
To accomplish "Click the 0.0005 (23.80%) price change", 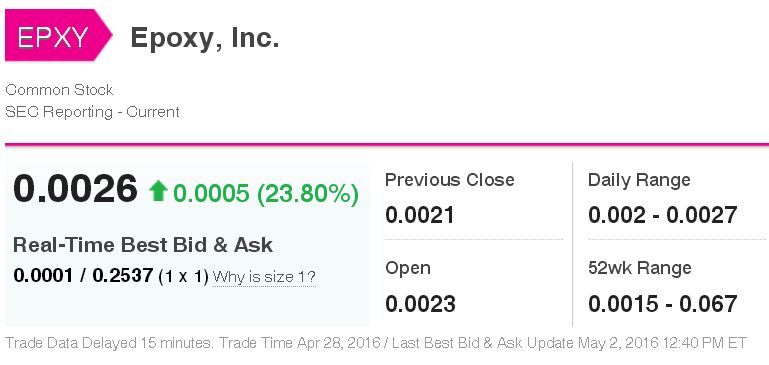I will click(266, 194).
